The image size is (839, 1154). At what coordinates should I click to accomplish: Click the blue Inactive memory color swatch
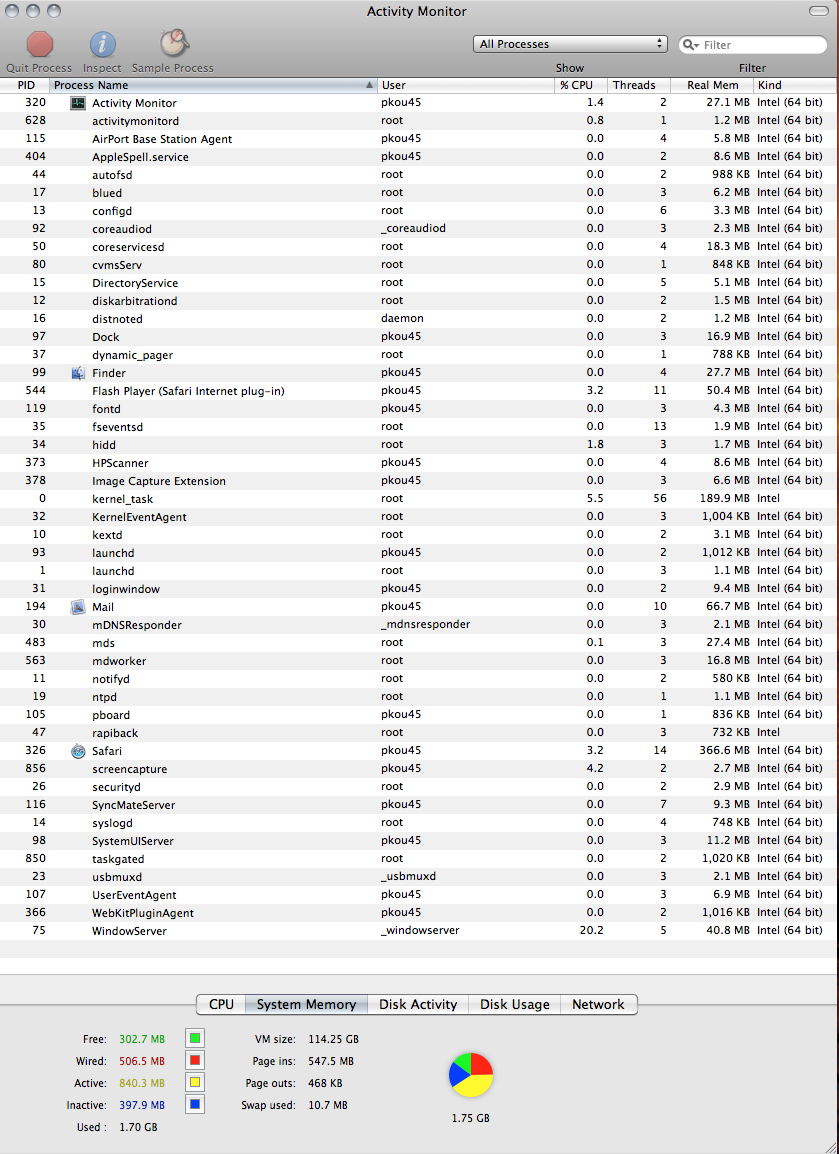pyautogui.click(x=195, y=1105)
